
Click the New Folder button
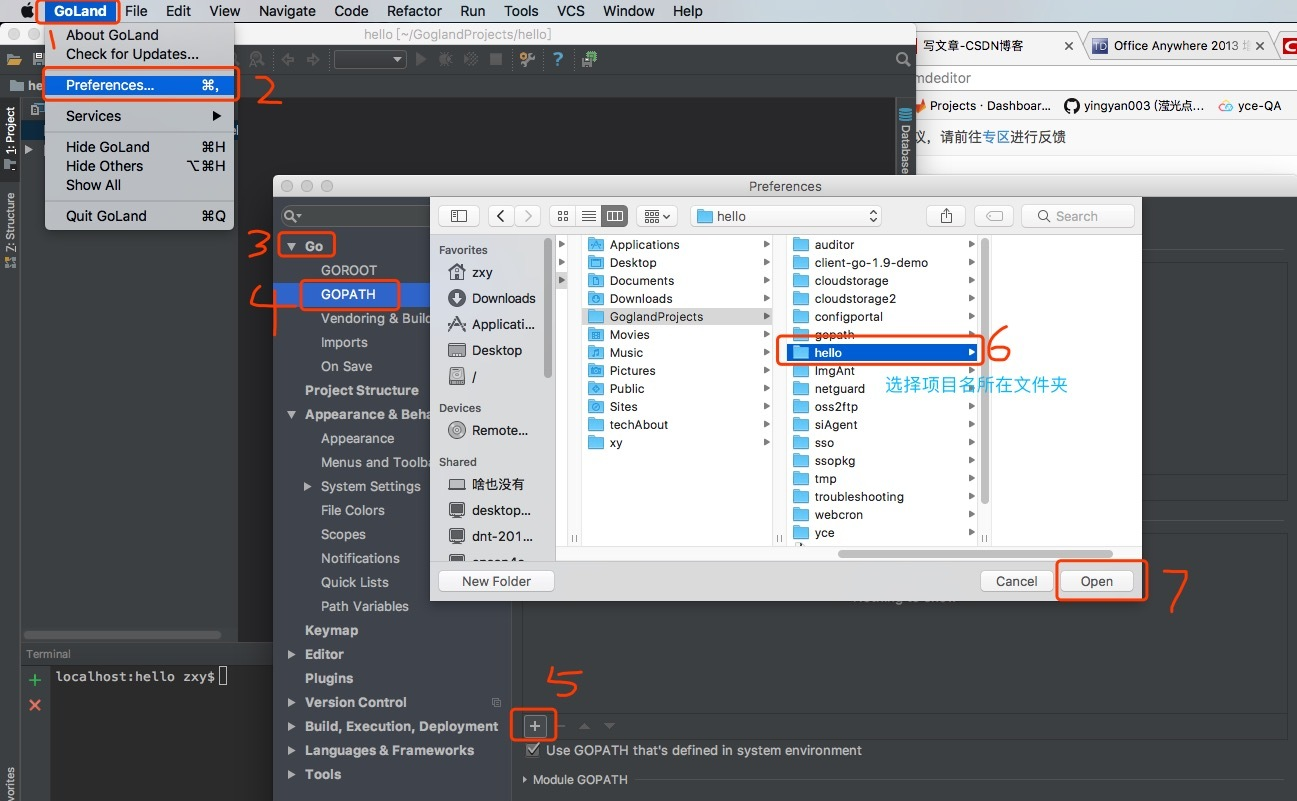[x=496, y=581]
